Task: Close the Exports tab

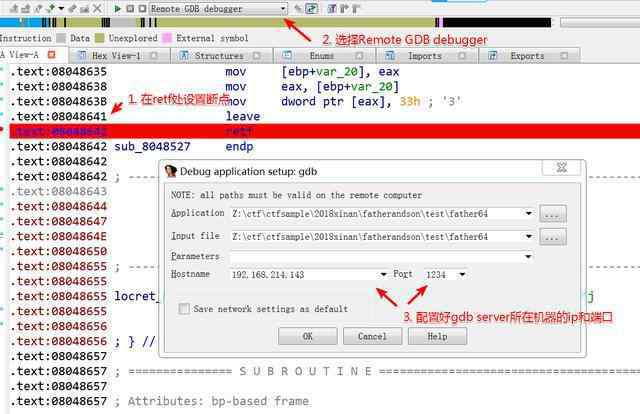Action: pyautogui.click(x=564, y=56)
